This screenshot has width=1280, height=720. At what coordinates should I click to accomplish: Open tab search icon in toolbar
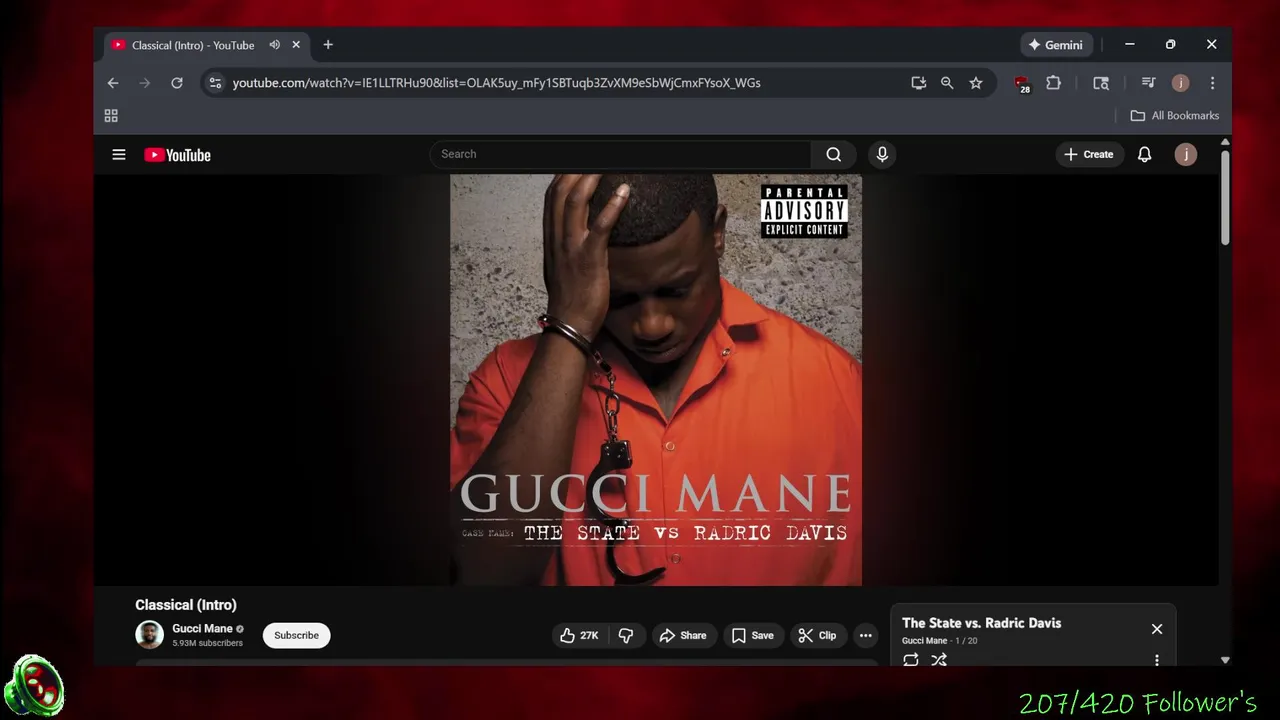(x=1101, y=83)
